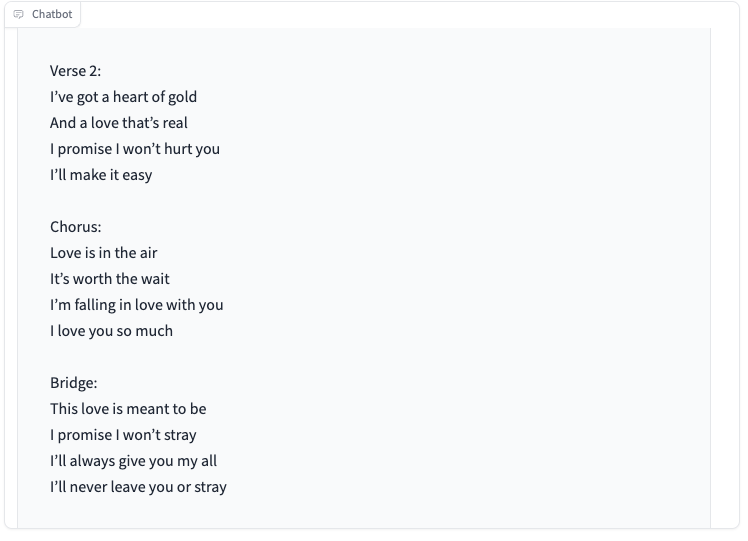The image size is (748, 541).
Task: Click the line 'I promise I won't stray'
Action: pos(124,435)
